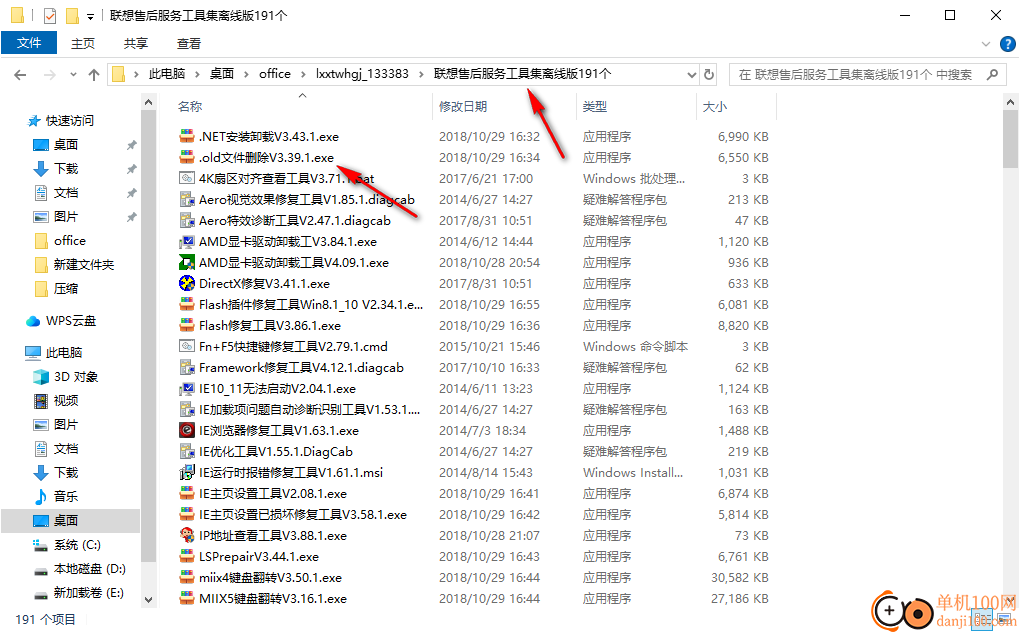1020x632 pixels.
Task: Sort by the 名称 column header
Action: (190, 107)
